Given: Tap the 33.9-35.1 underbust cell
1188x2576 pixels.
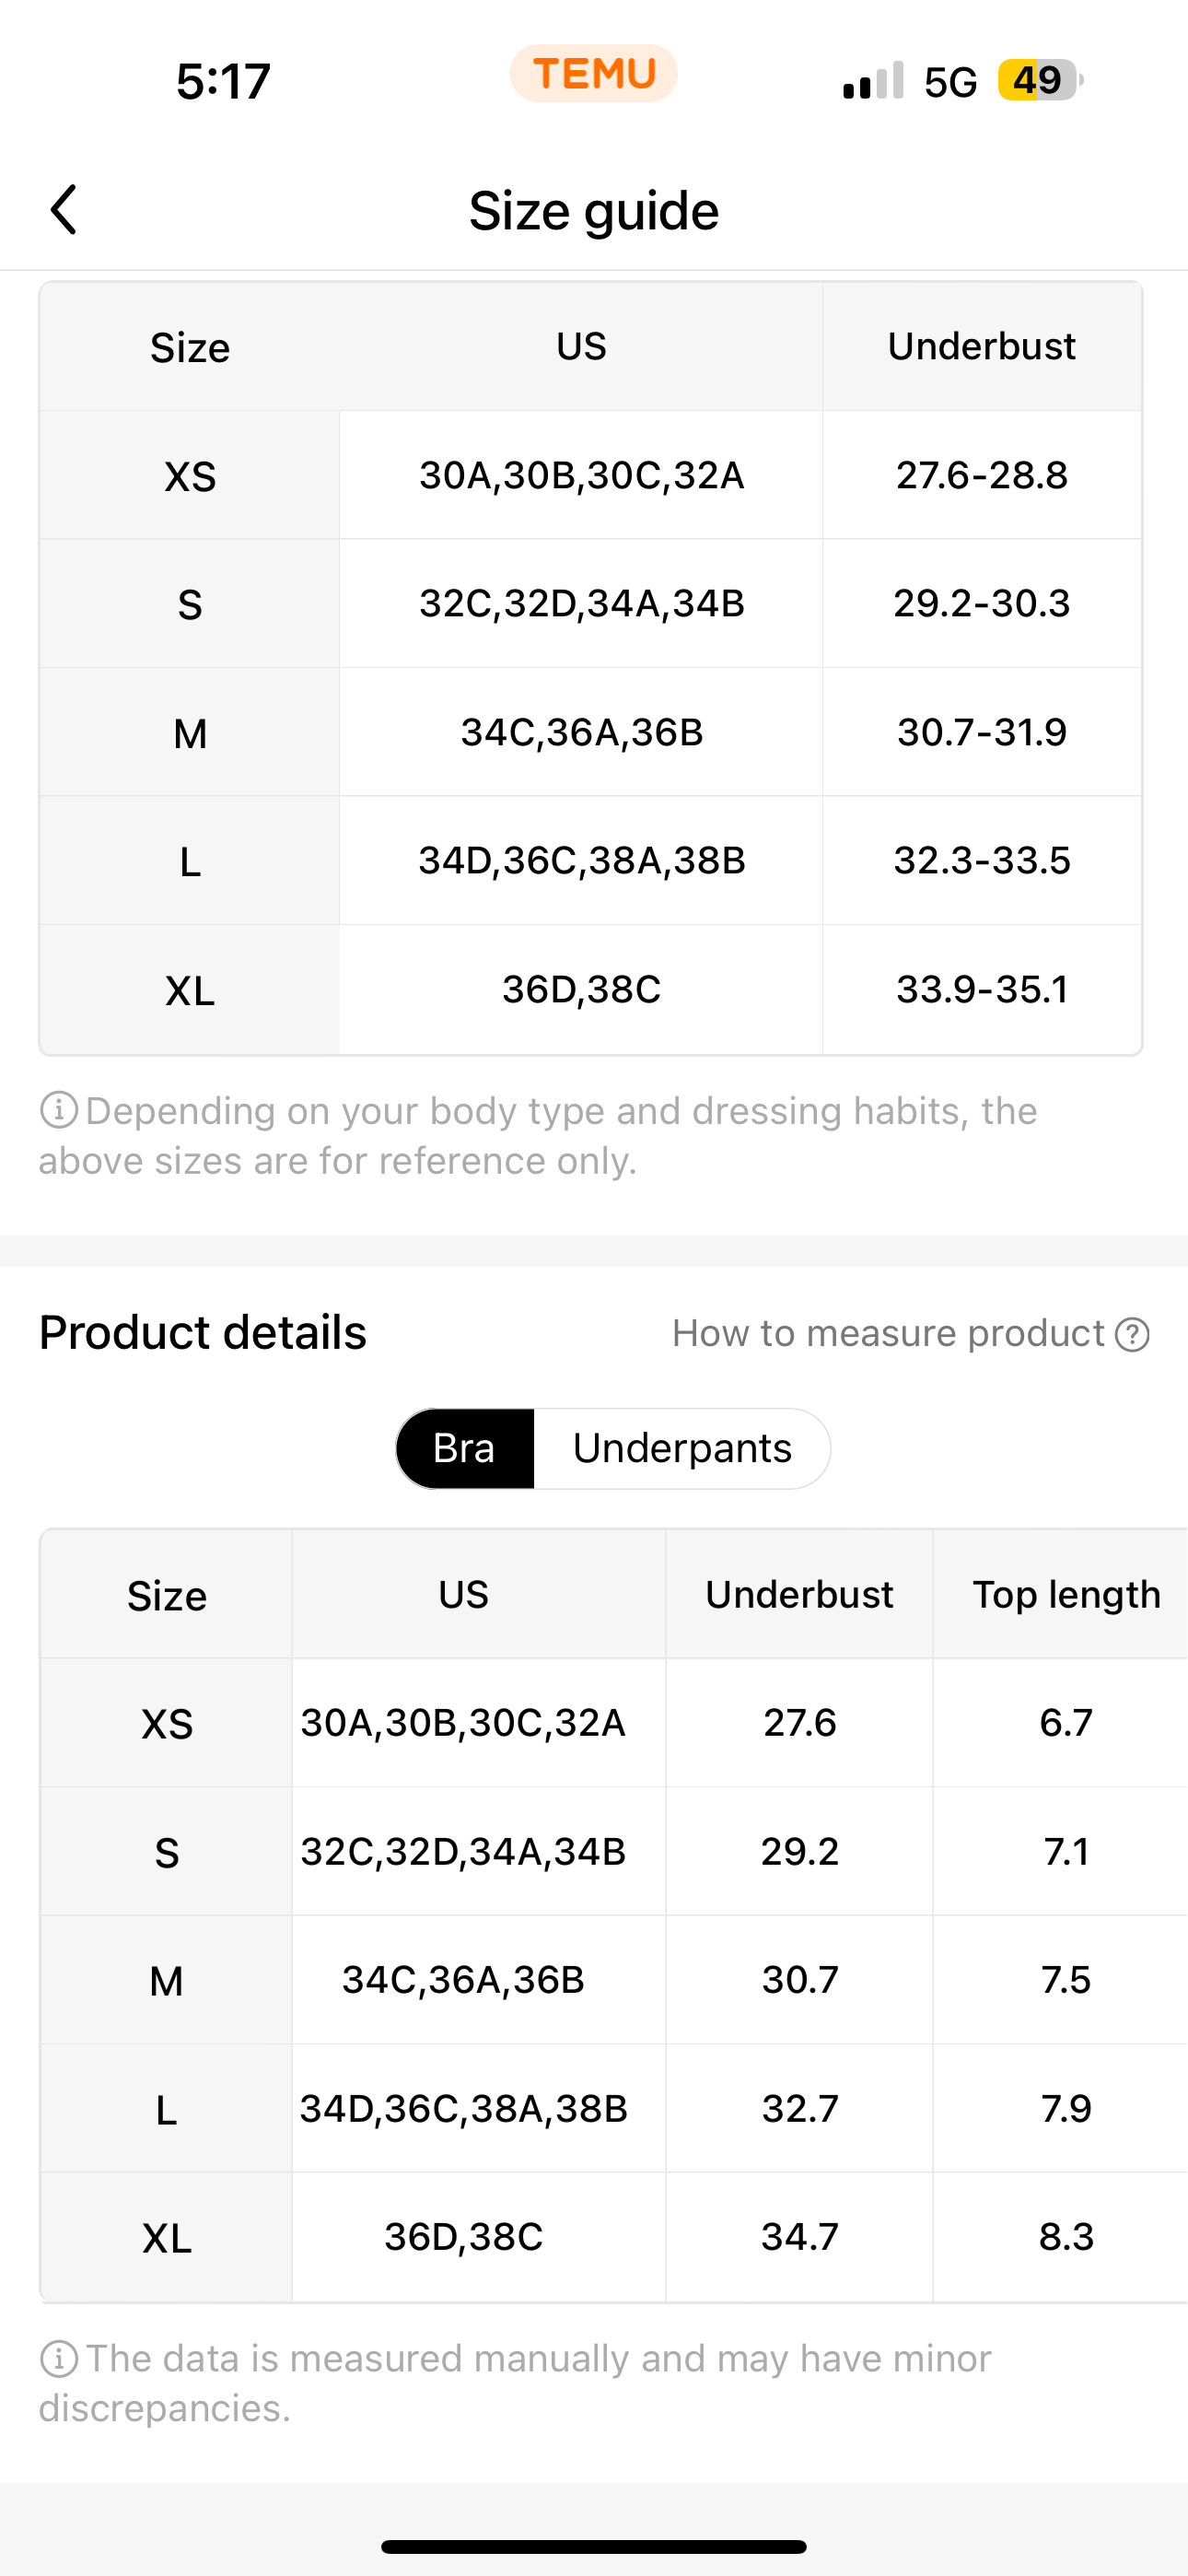Looking at the screenshot, I should tap(982, 989).
